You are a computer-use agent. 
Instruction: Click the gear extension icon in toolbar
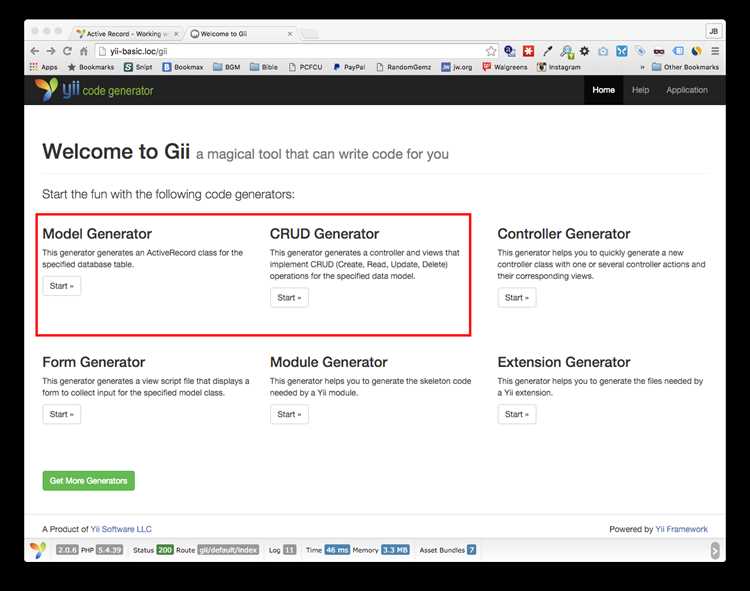585,51
